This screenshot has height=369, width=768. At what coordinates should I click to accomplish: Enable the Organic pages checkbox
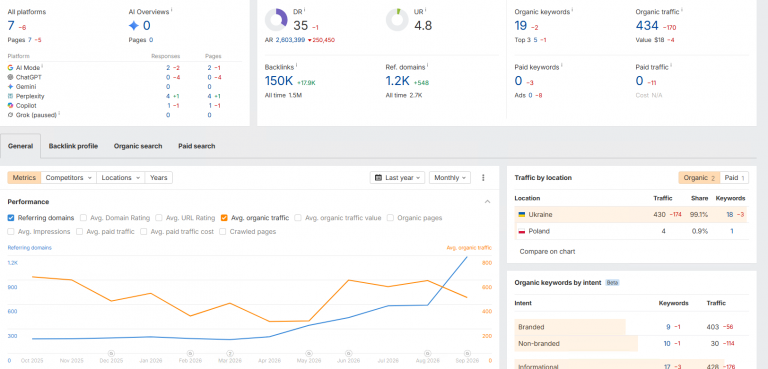point(390,218)
